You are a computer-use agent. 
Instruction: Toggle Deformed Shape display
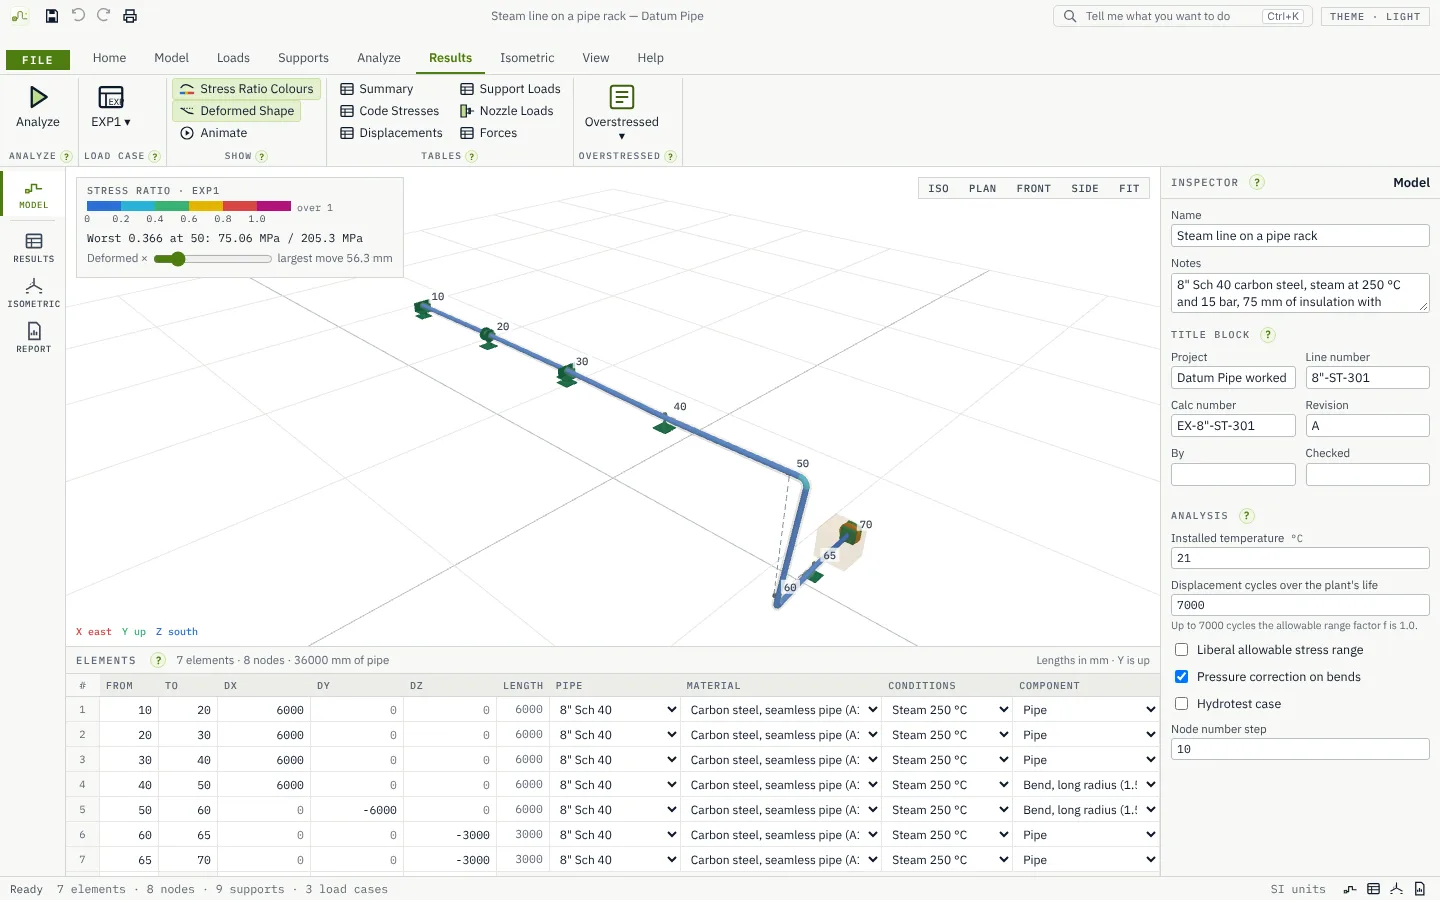click(237, 111)
